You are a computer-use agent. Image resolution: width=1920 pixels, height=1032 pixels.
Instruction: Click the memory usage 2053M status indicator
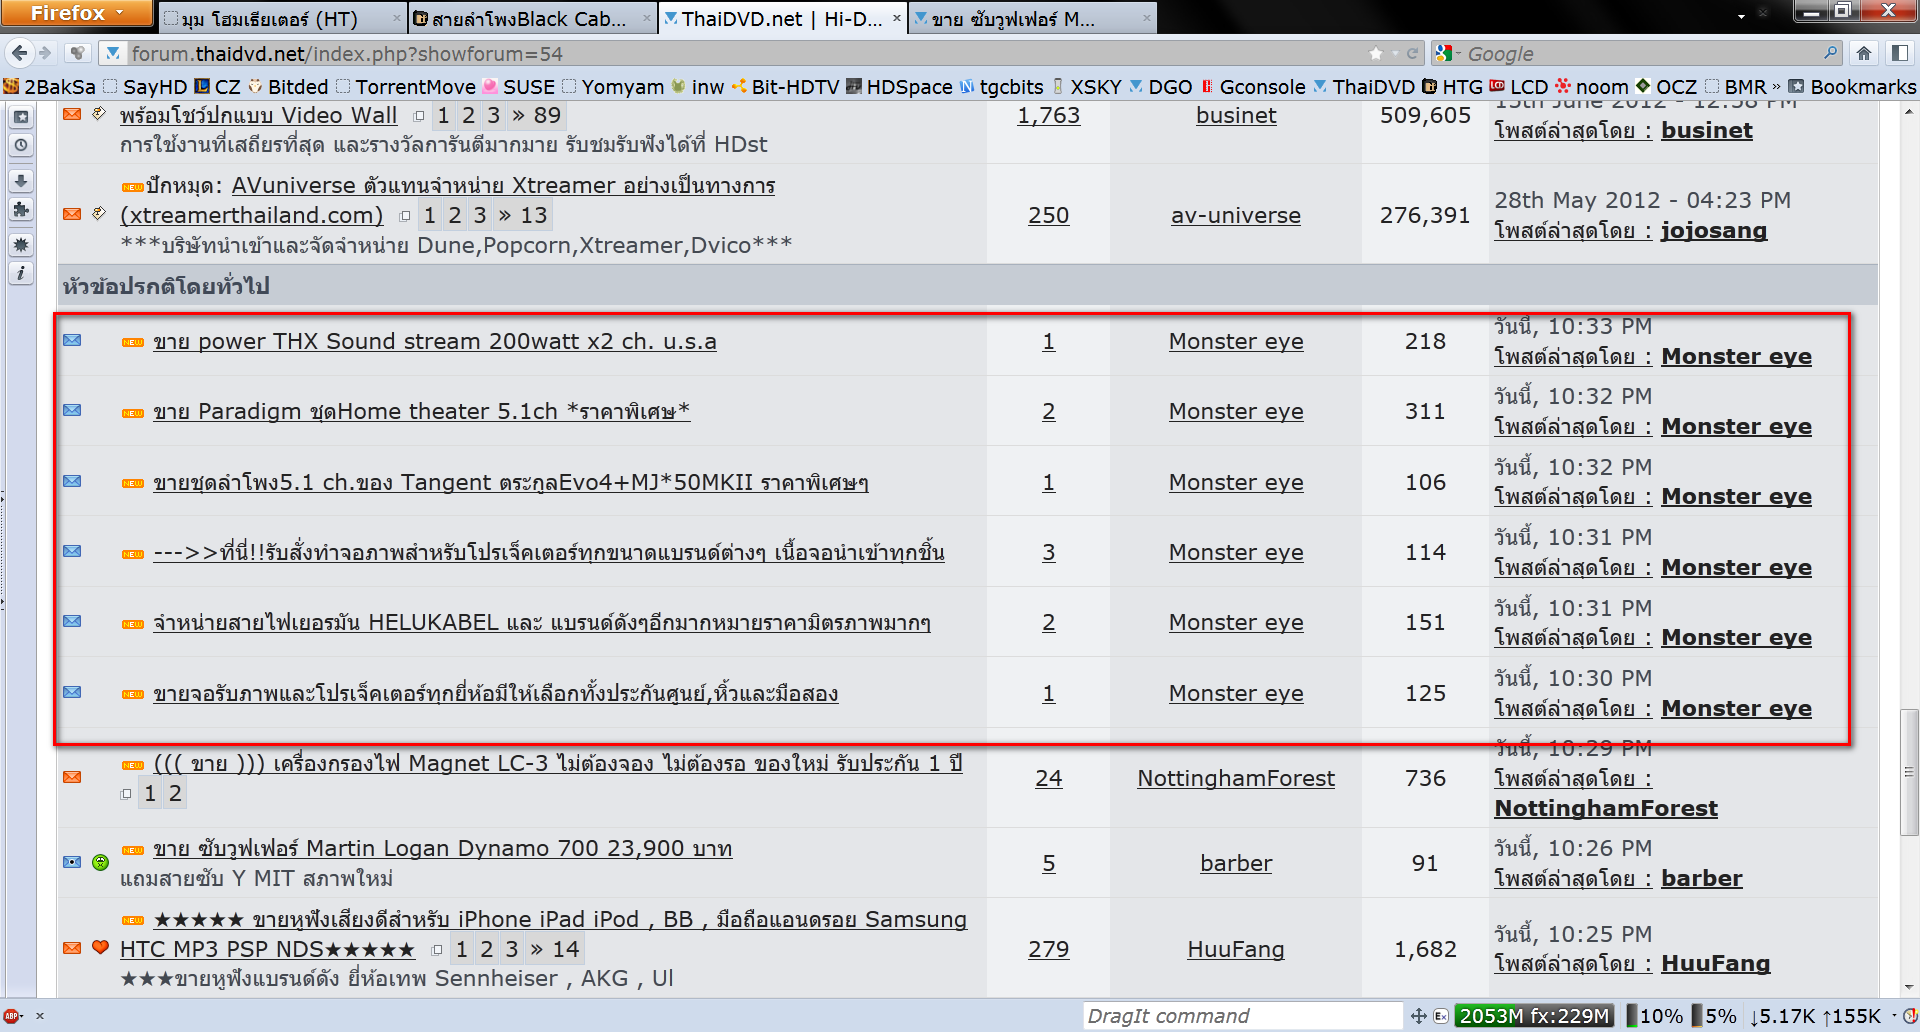point(1533,1016)
